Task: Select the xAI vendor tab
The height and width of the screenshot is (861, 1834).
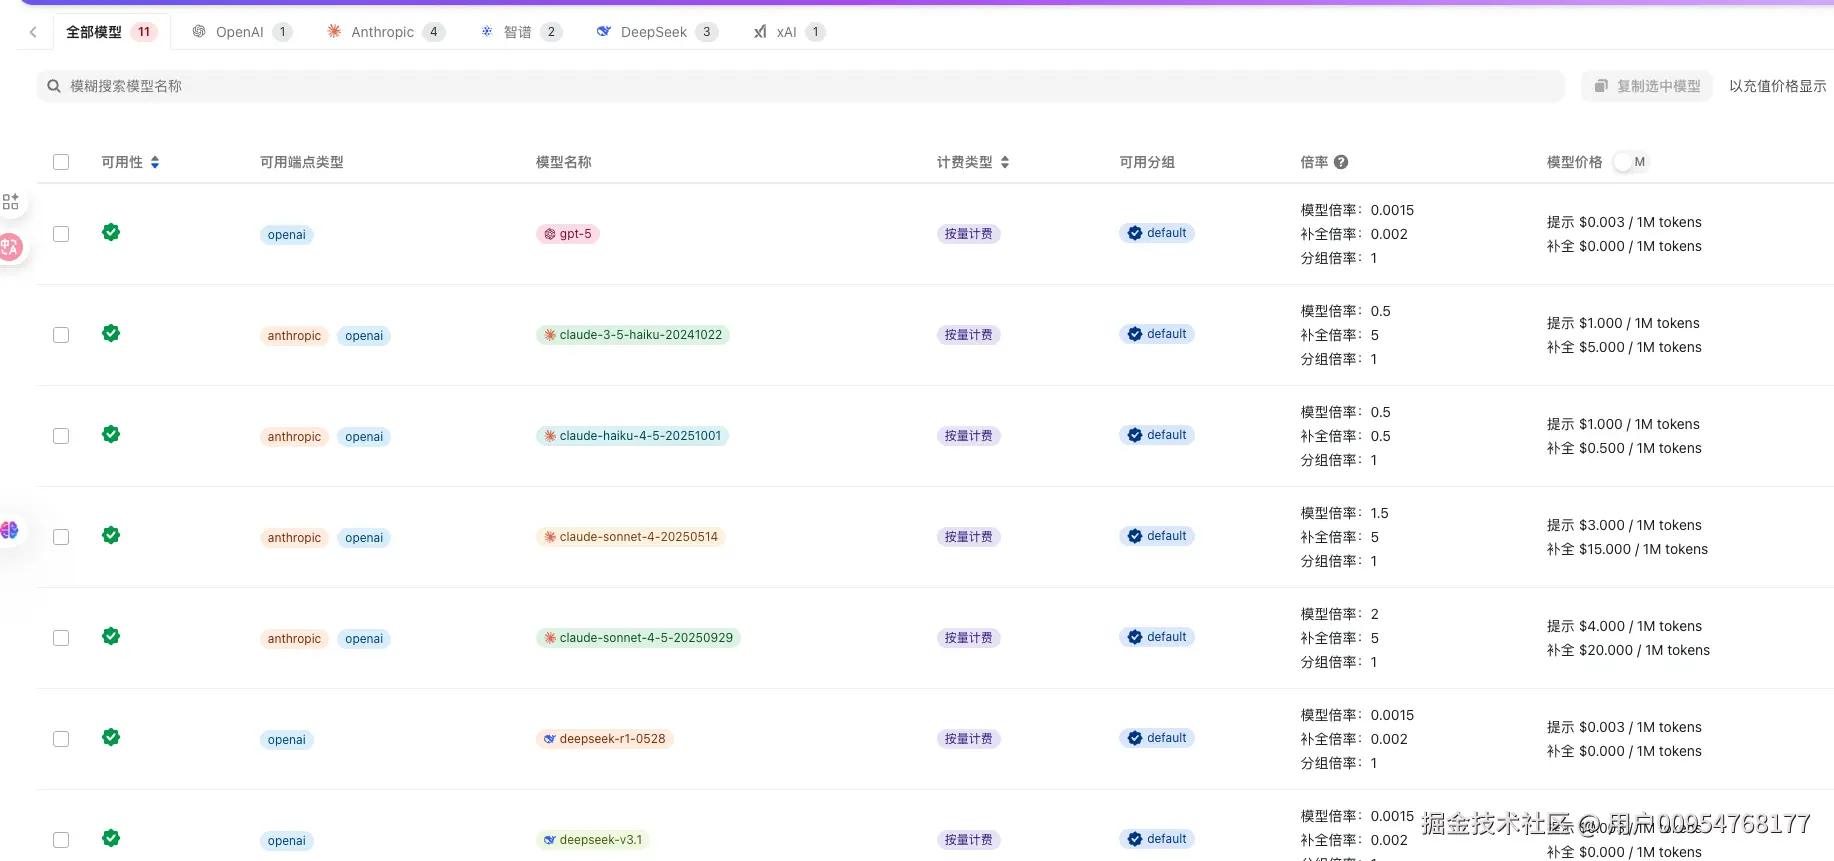Action: (x=788, y=32)
